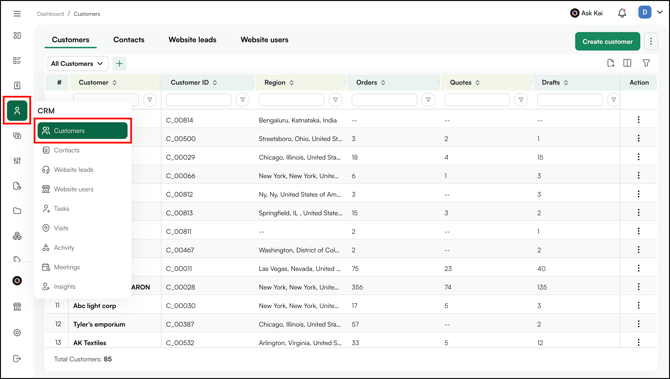Click the Region column filter funnel
The image size is (670, 379).
[335, 100]
